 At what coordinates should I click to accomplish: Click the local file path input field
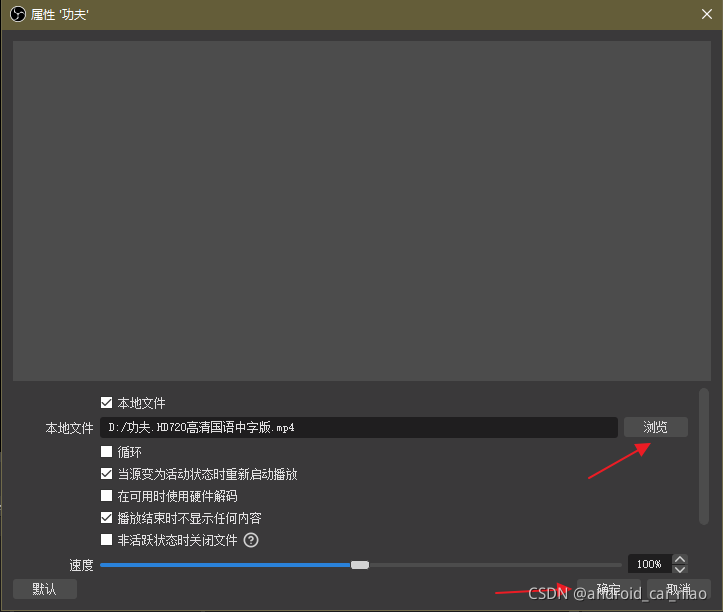tap(359, 428)
